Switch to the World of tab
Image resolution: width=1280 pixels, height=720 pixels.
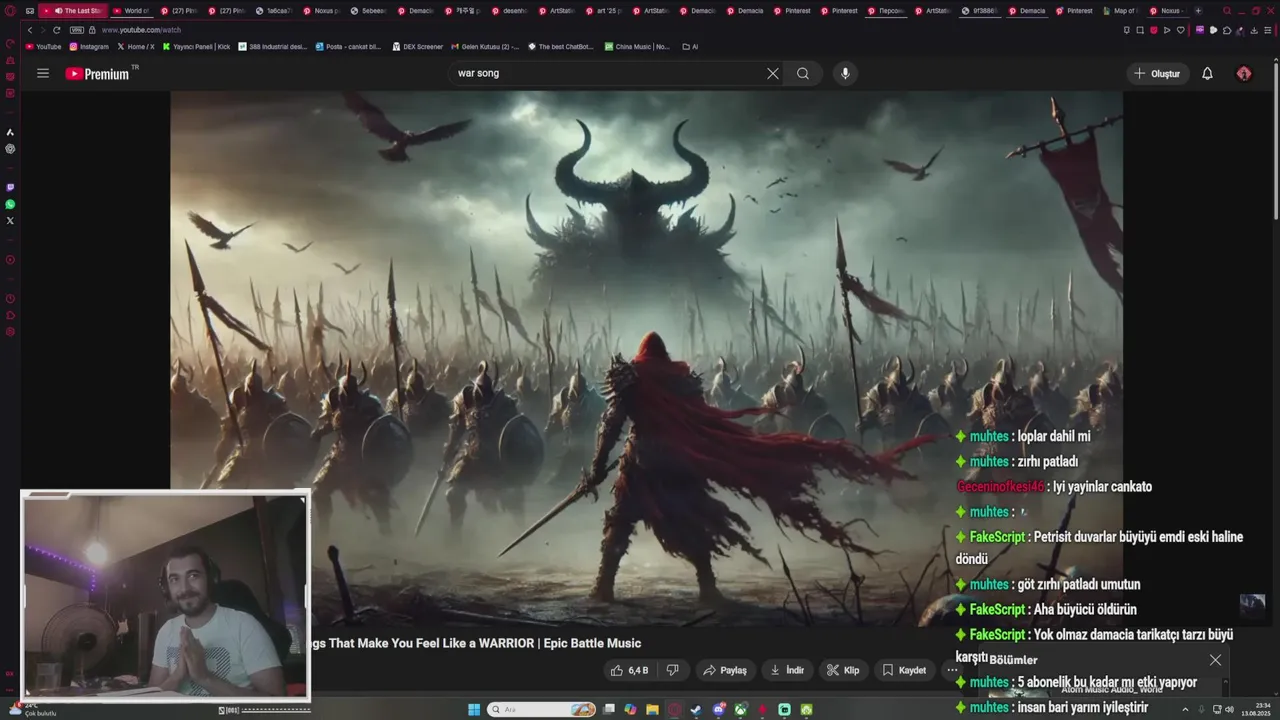pos(131,11)
